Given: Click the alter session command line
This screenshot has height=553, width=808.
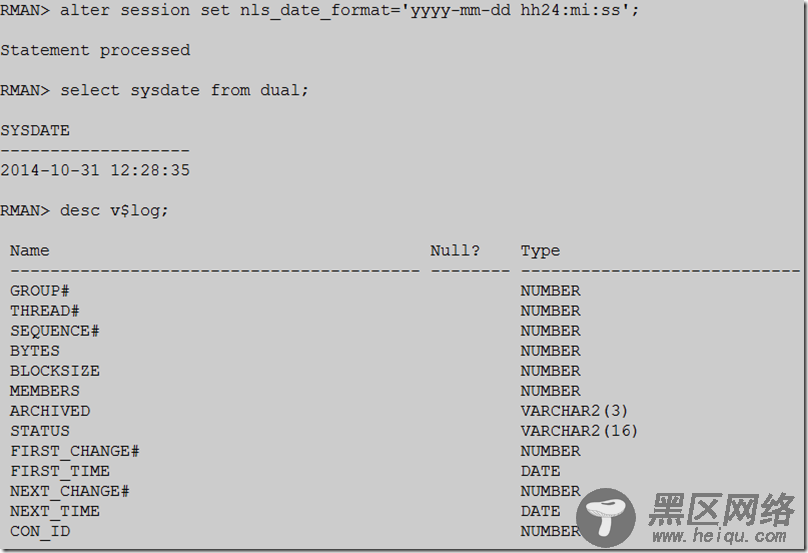Looking at the screenshot, I should point(319,10).
